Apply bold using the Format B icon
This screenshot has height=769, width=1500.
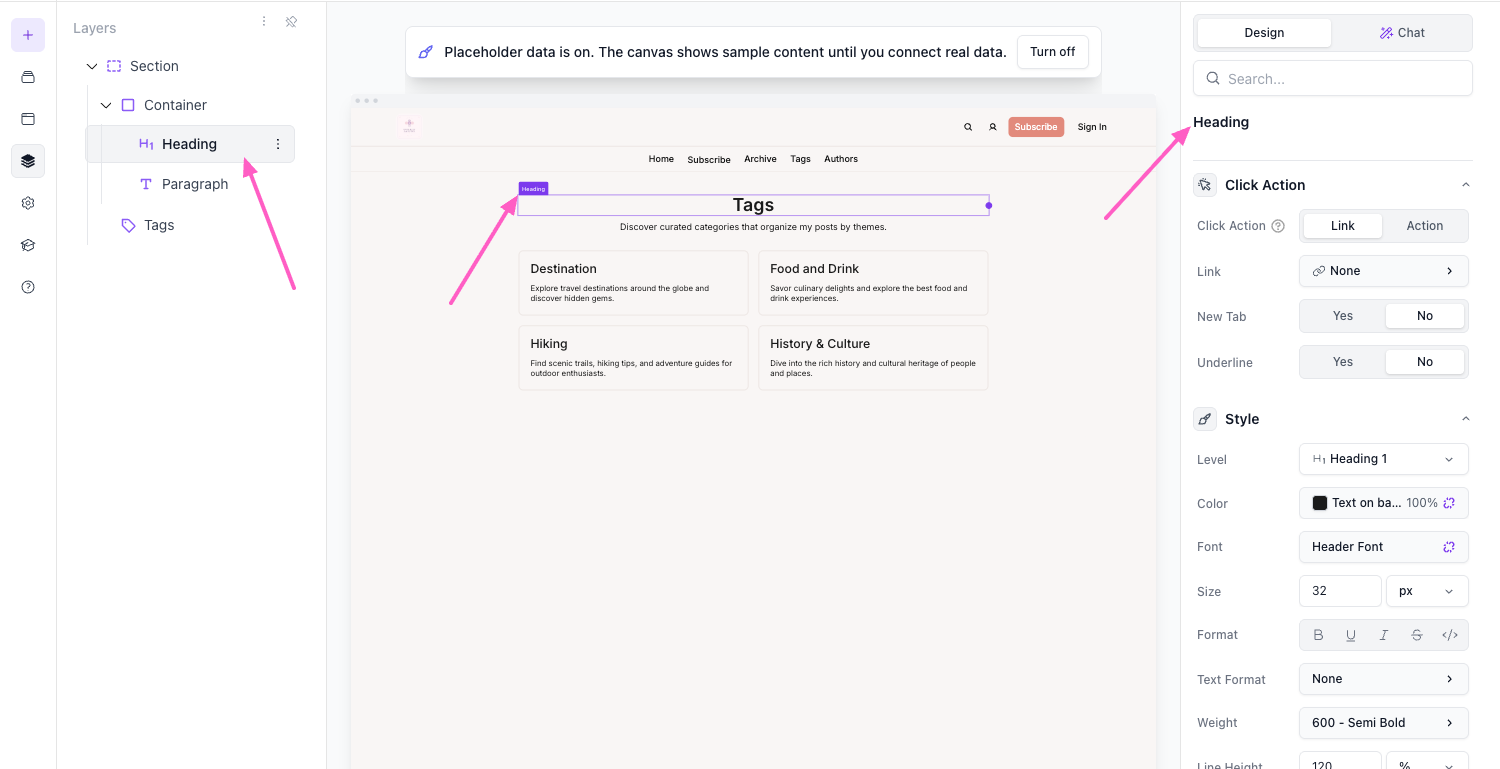tap(1318, 635)
